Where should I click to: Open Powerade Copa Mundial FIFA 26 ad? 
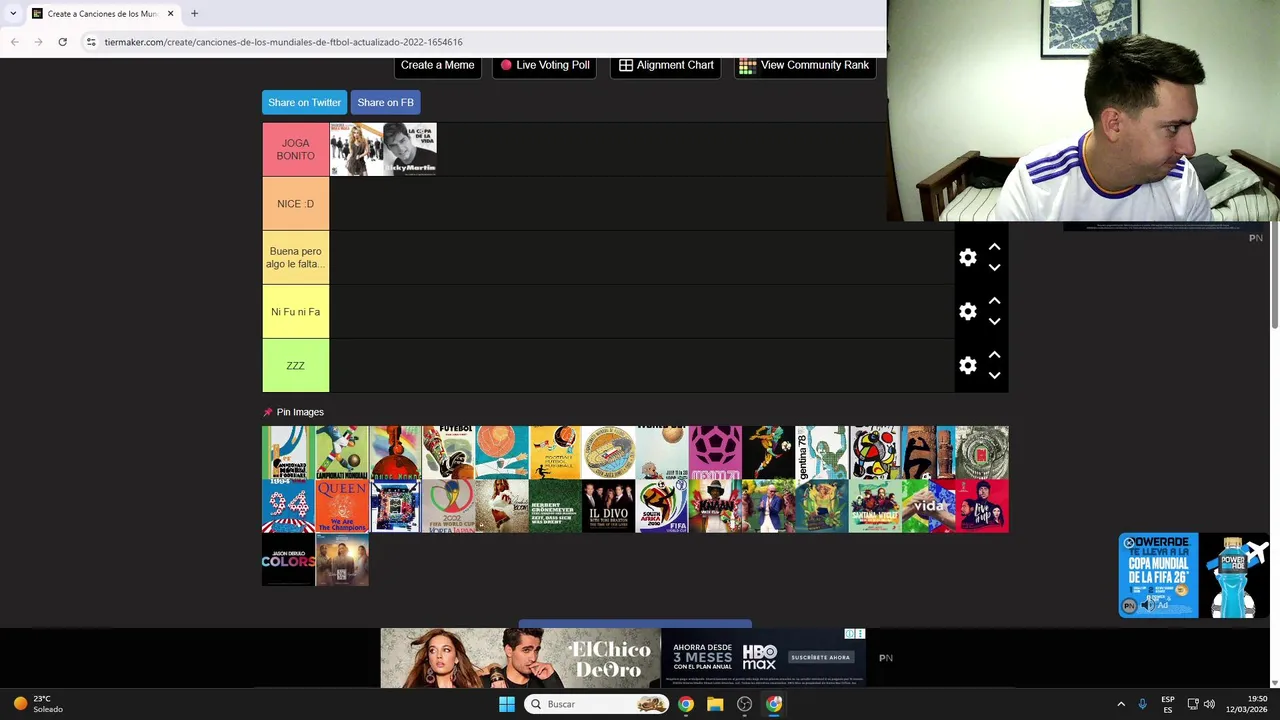coord(1193,575)
